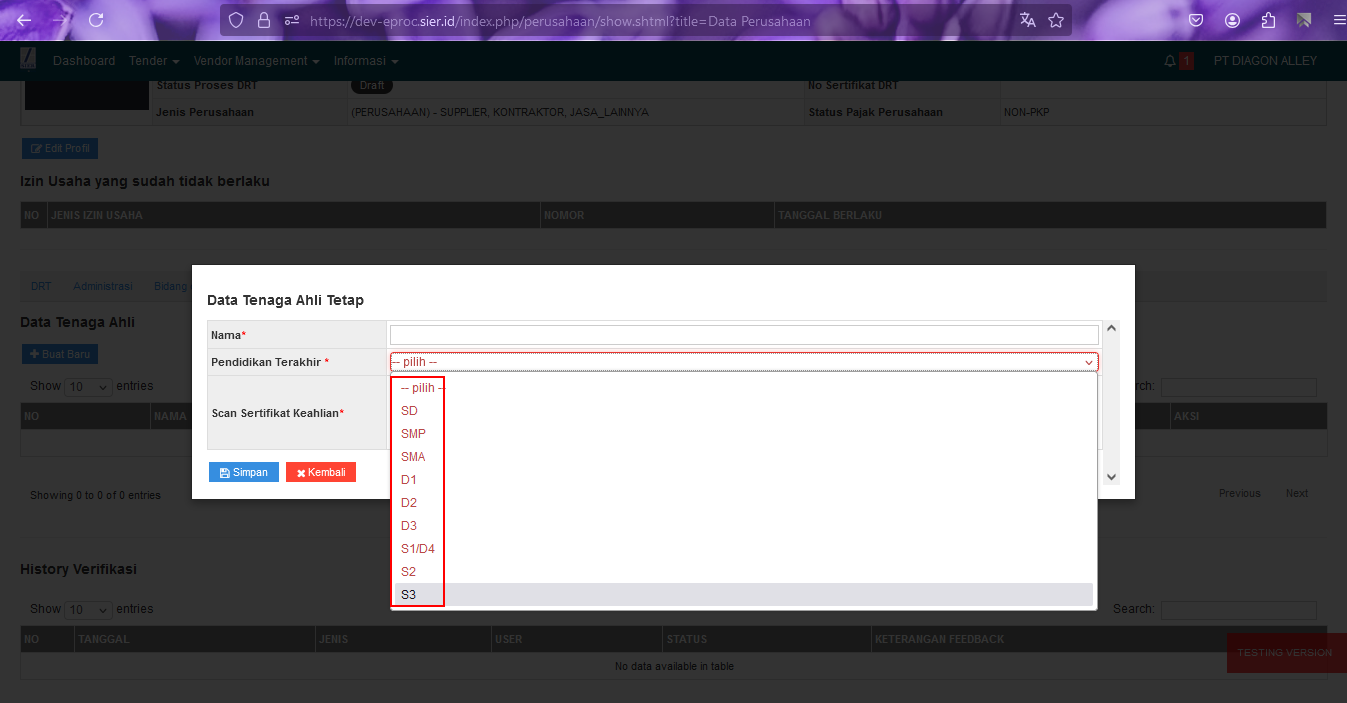This screenshot has height=703, width=1347.
Task: Open the Dashboard menu item
Action: (x=84, y=61)
